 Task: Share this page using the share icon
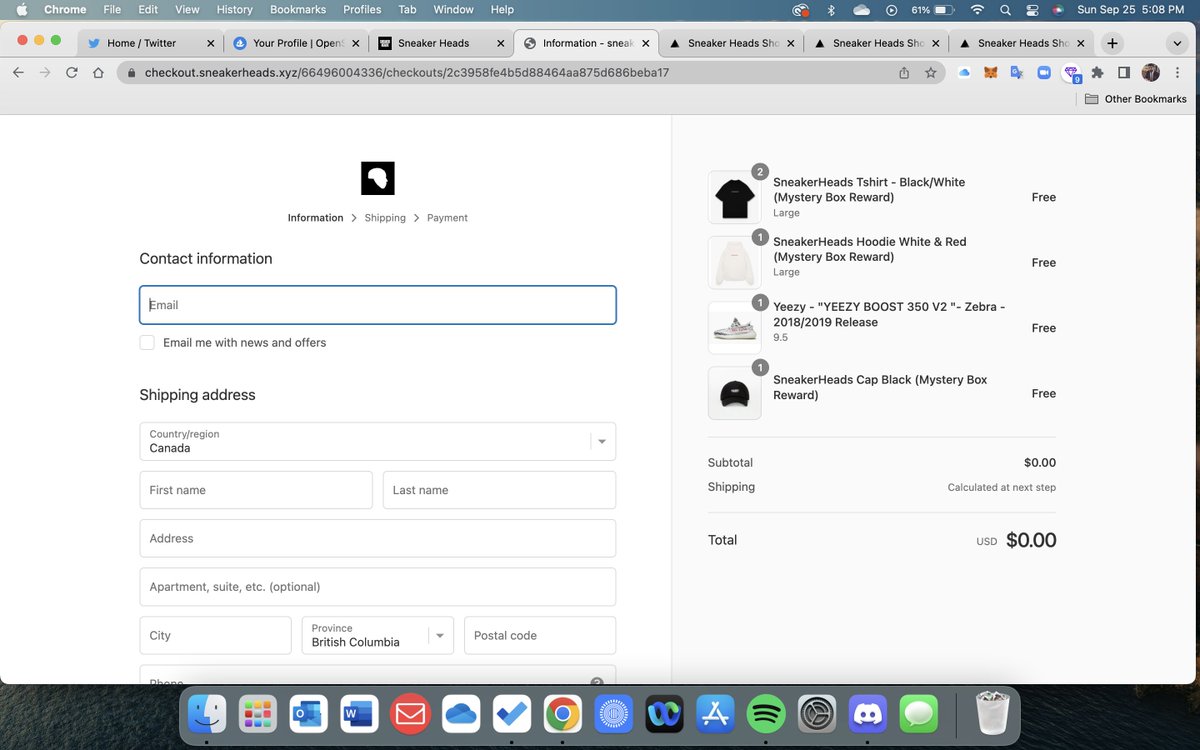(904, 73)
